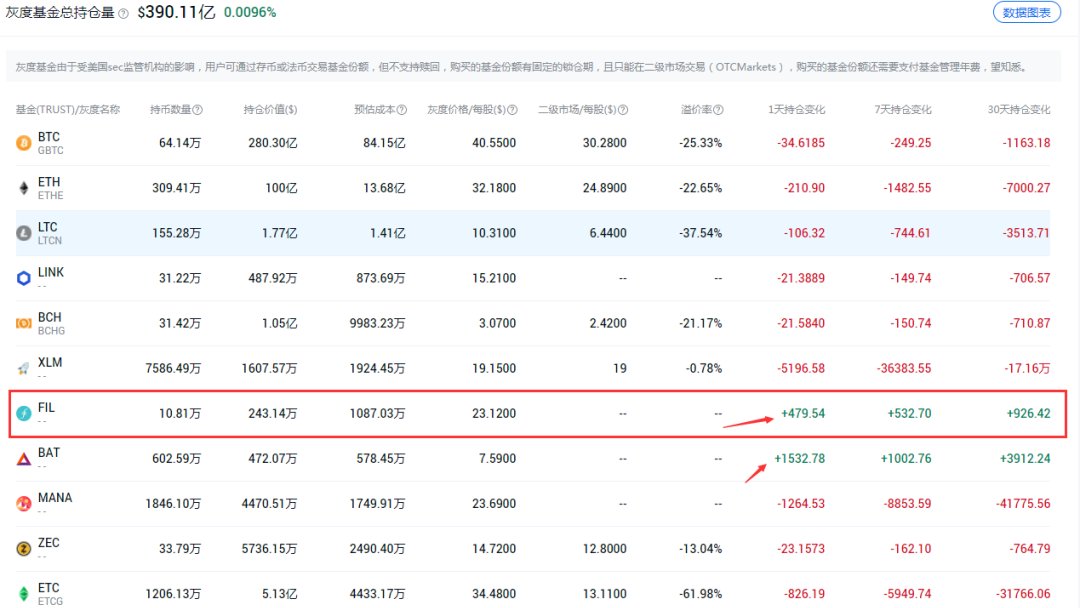Click BTC holdings value 280.30亿

(x=273, y=143)
